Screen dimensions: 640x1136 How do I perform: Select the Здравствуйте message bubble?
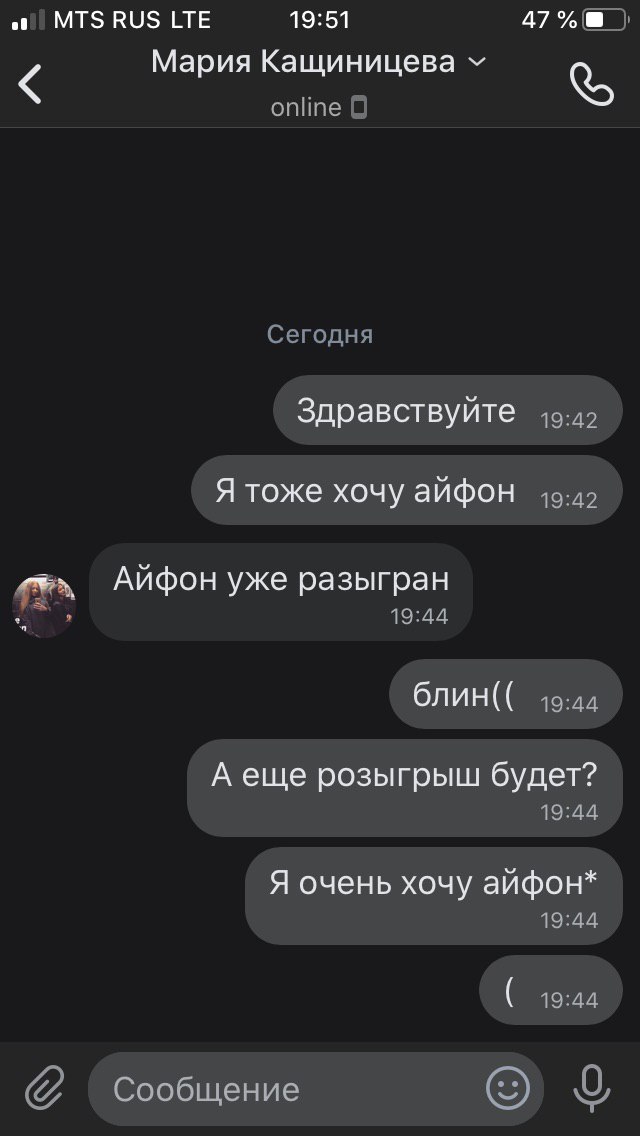tap(448, 410)
